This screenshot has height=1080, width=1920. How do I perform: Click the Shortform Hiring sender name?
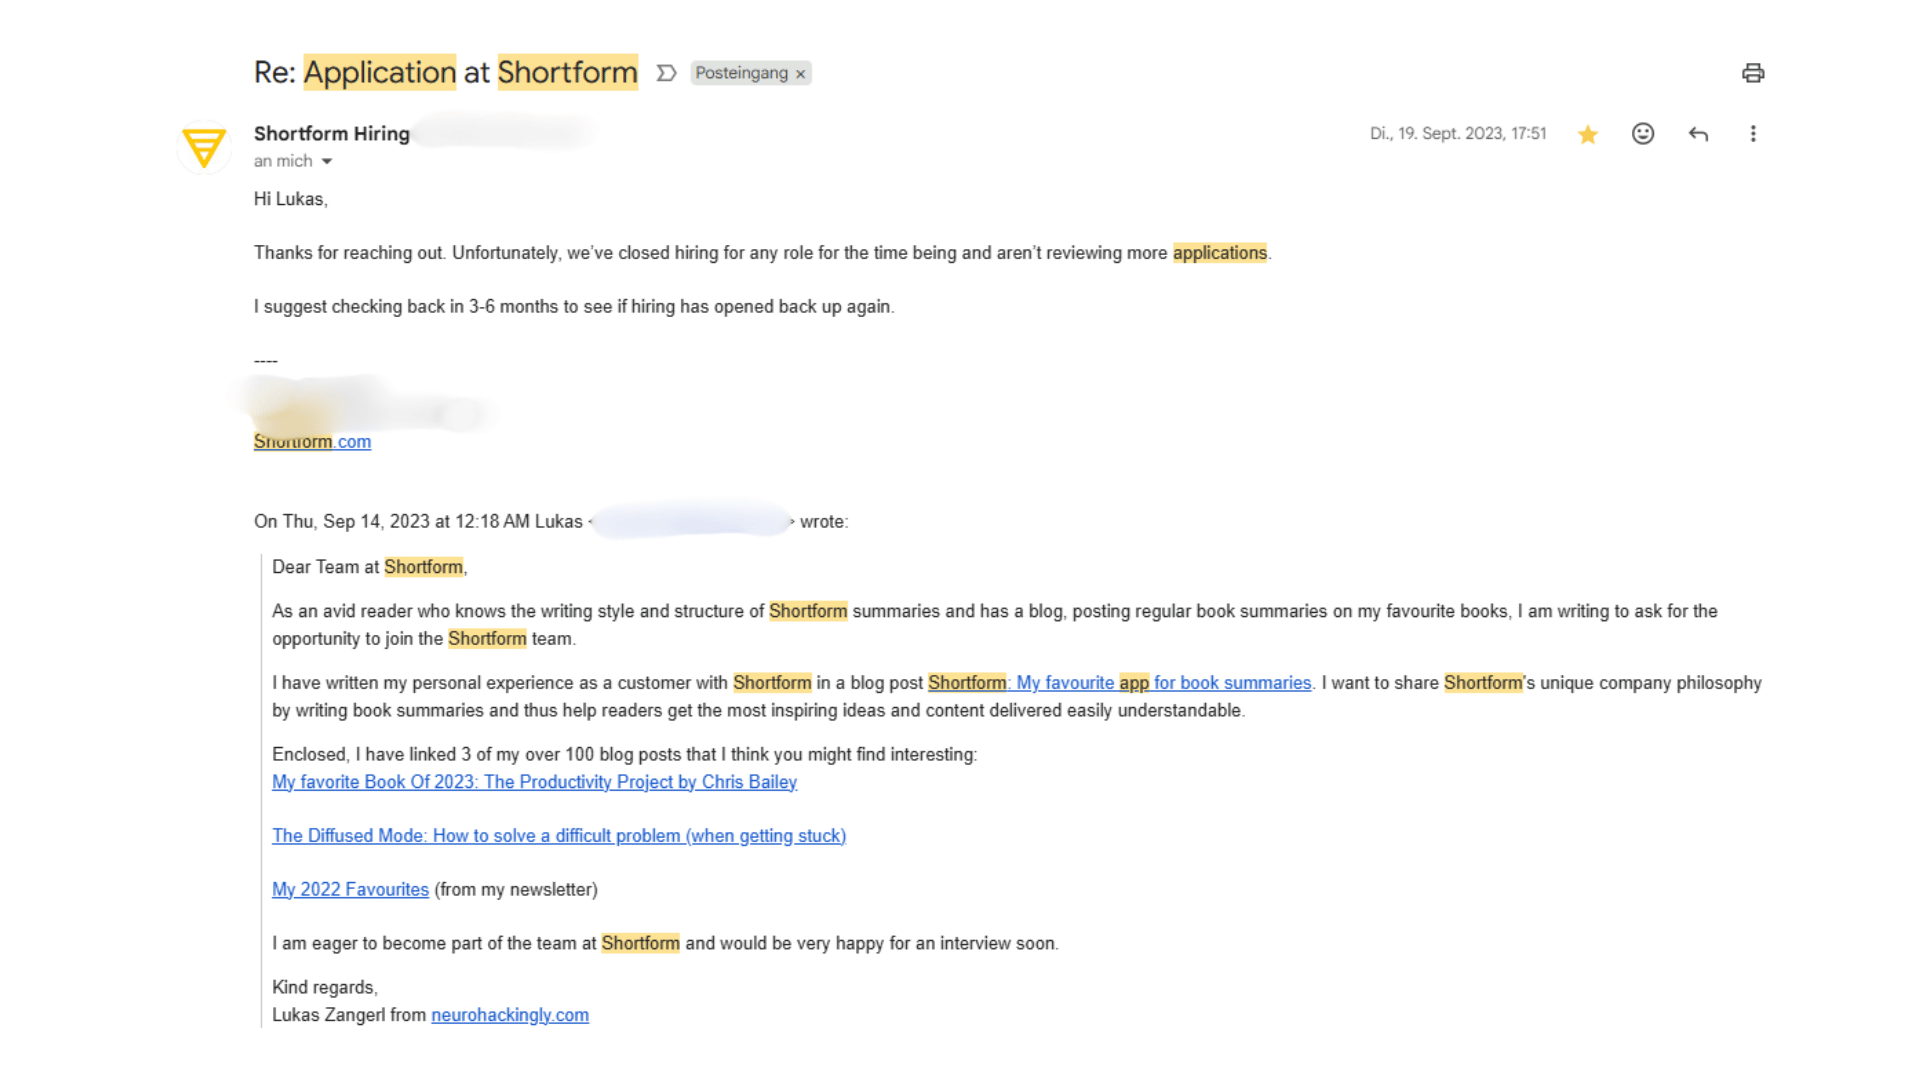point(332,134)
